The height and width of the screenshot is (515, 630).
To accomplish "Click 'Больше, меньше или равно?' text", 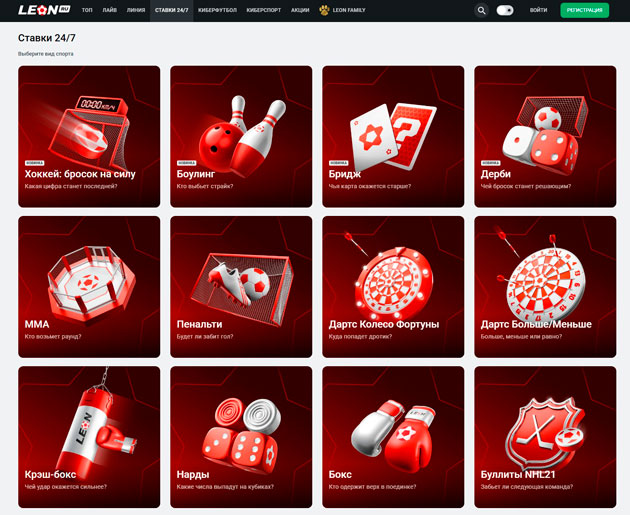I will [x=522, y=337].
